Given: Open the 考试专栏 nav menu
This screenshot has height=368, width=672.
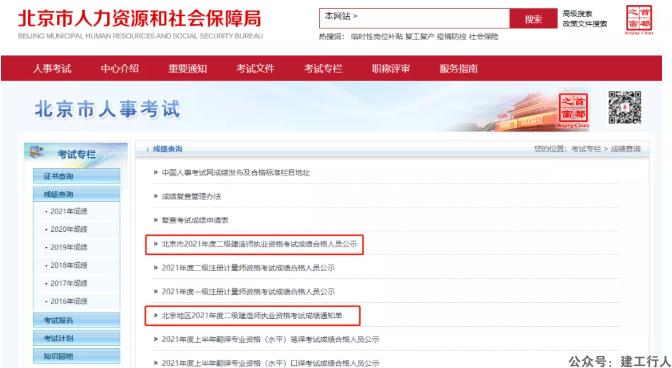Looking at the screenshot, I should pyautogui.click(x=323, y=69).
